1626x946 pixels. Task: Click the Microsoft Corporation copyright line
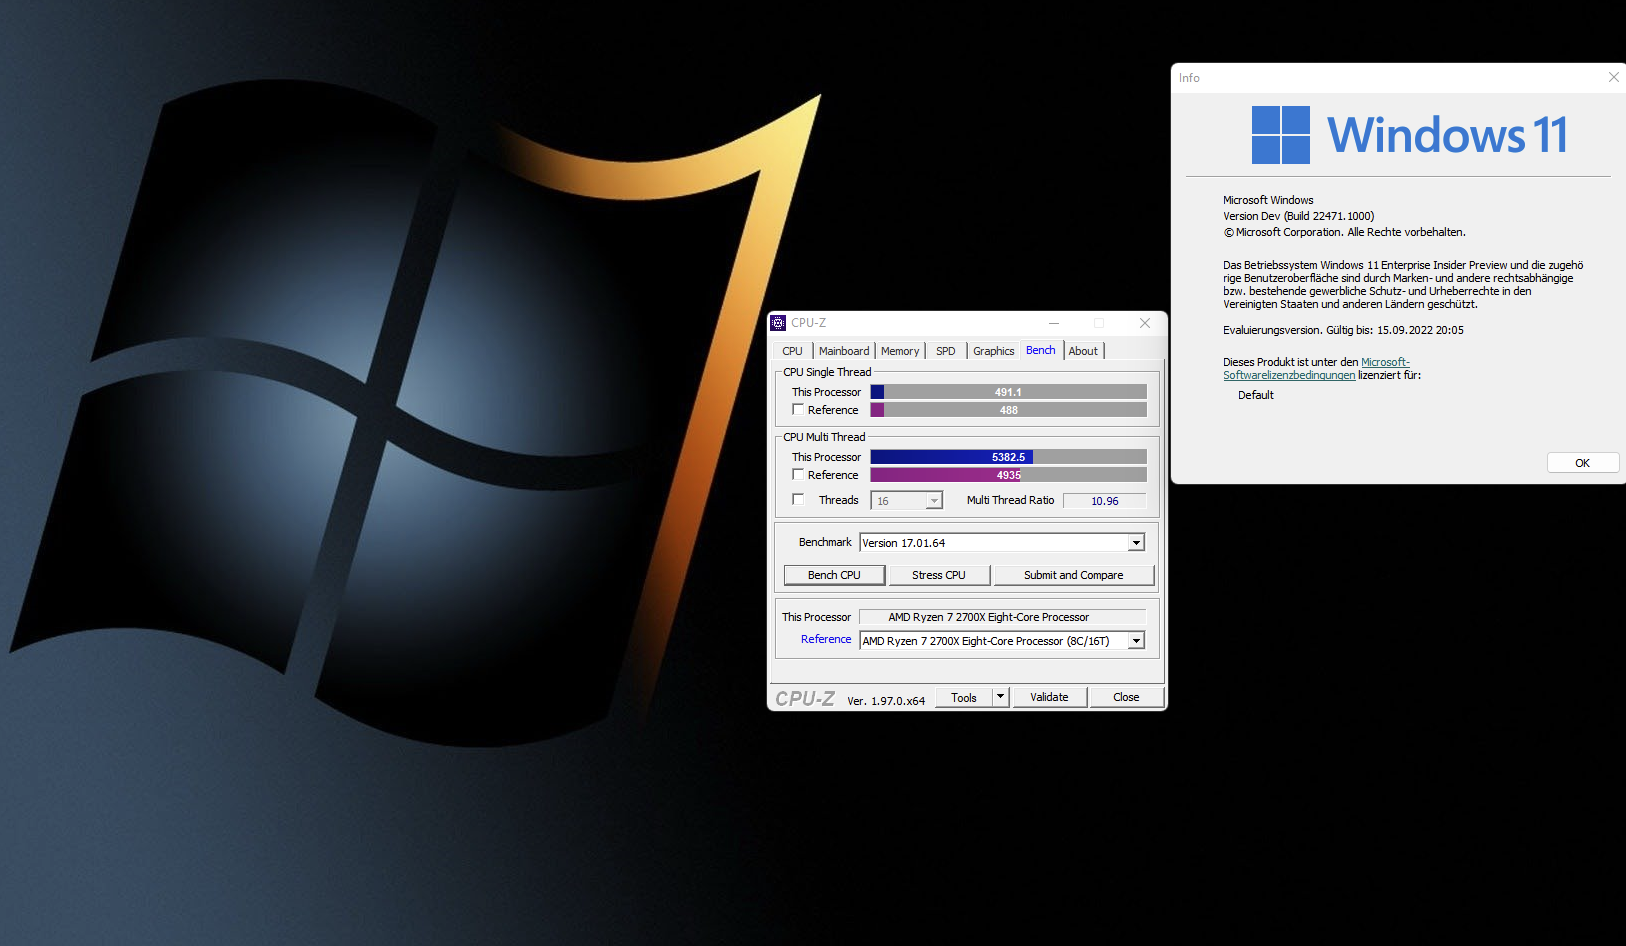click(x=1344, y=232)
